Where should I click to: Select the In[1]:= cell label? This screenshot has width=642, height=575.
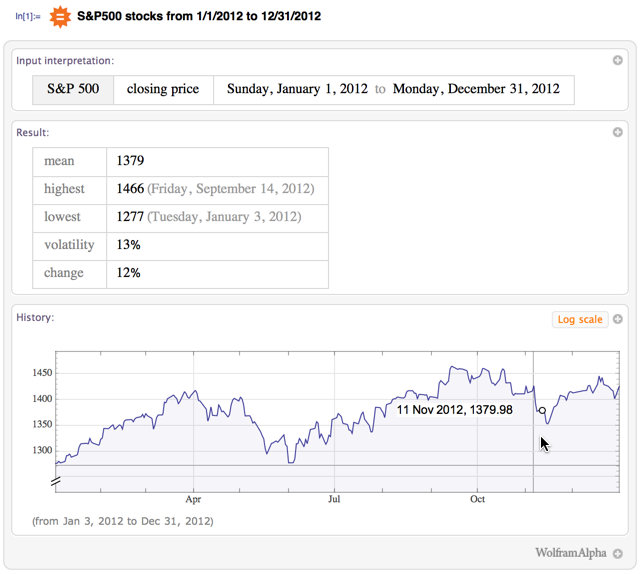coord(28,17)
